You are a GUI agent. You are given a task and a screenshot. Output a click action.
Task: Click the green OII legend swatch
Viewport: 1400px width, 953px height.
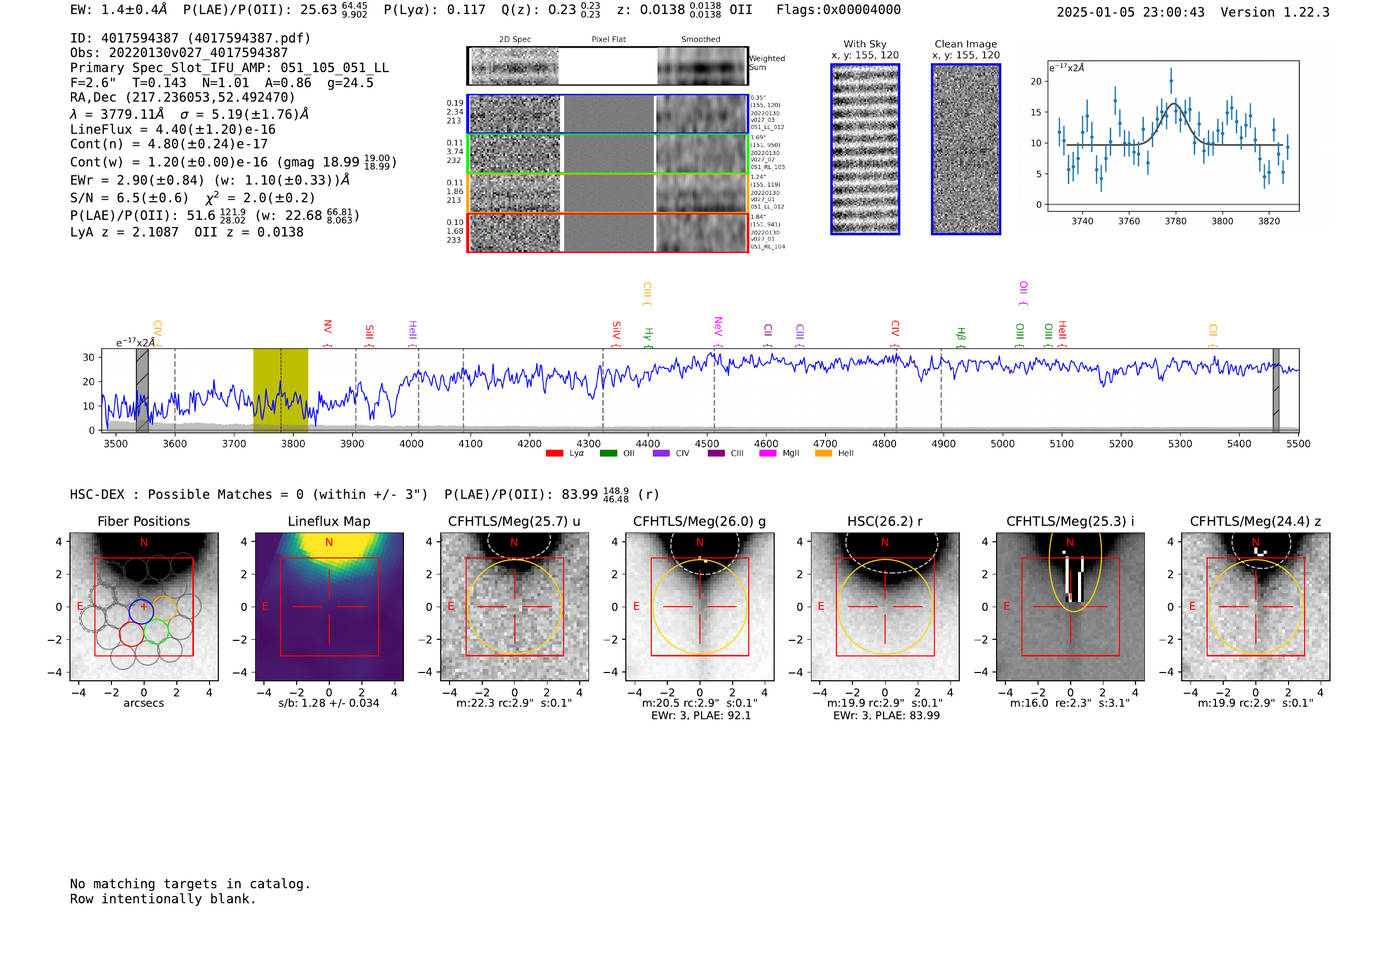pyautogui.click(x=608, y=454)
